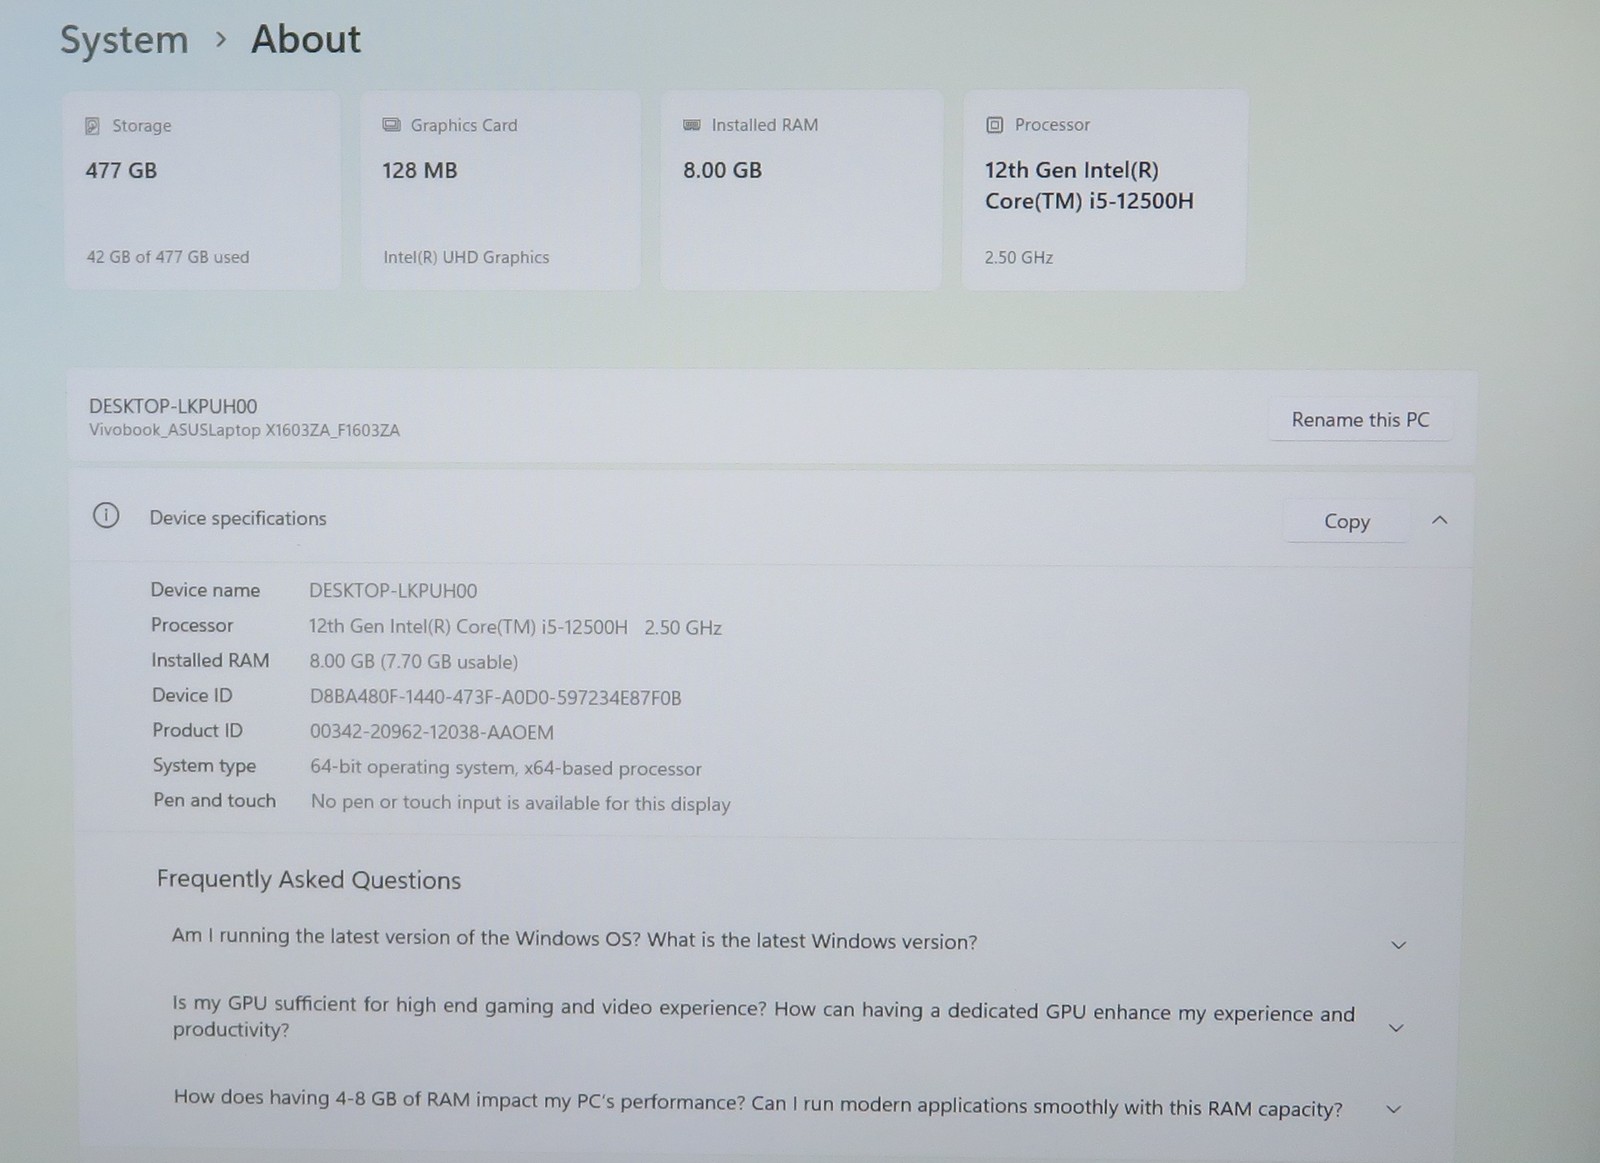
Task: Select the Product ID value 00342-20962-12038-AAOEM
Action: click(x=432, y=732)
